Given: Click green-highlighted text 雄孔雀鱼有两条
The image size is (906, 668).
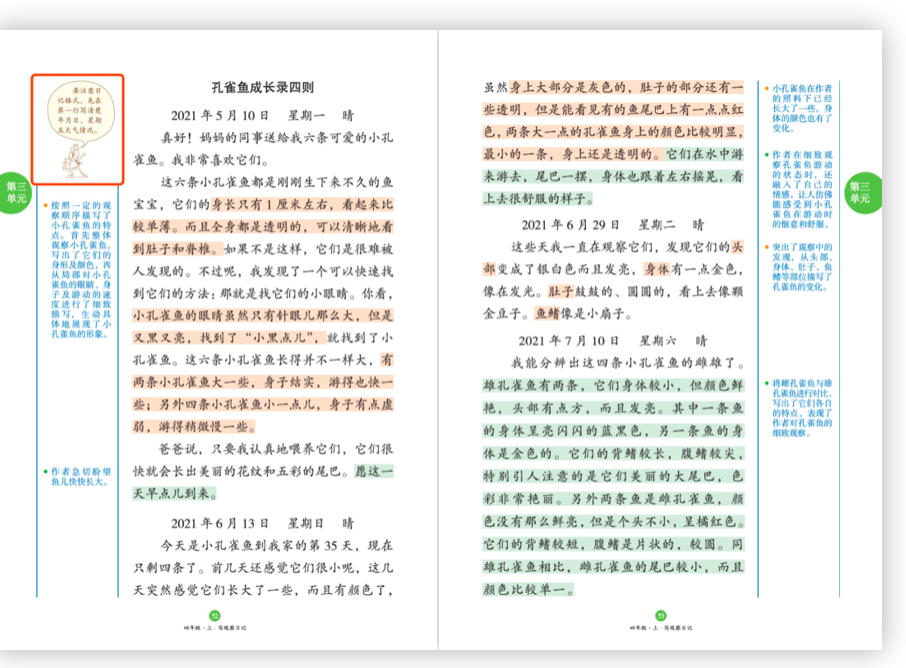Looking at the screenshot, I should (x=532, y=385).
